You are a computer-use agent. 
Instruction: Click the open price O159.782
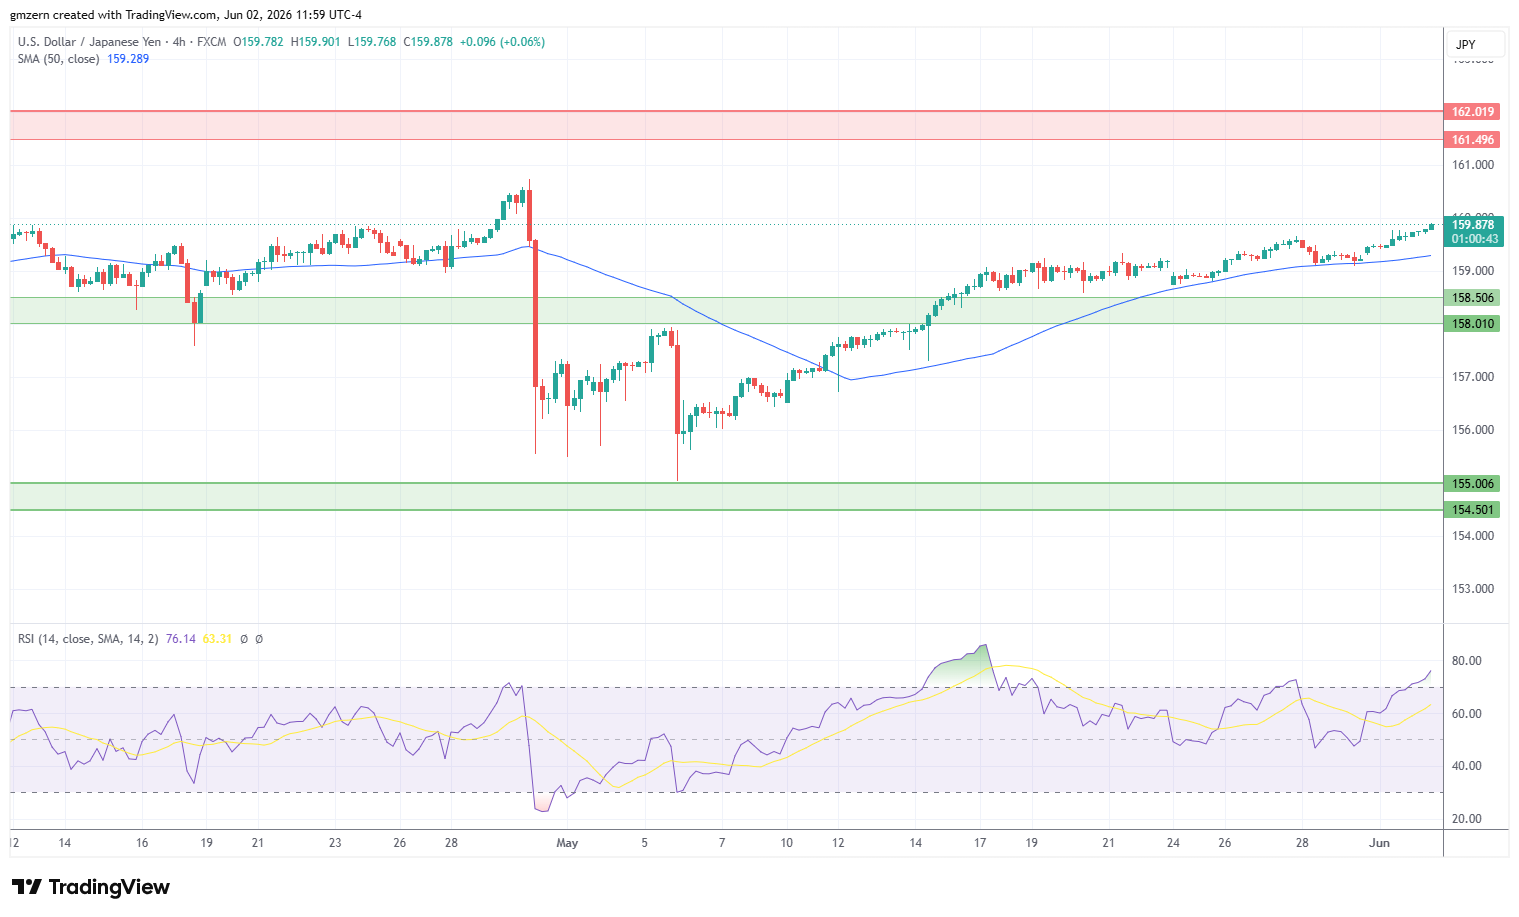258,42
